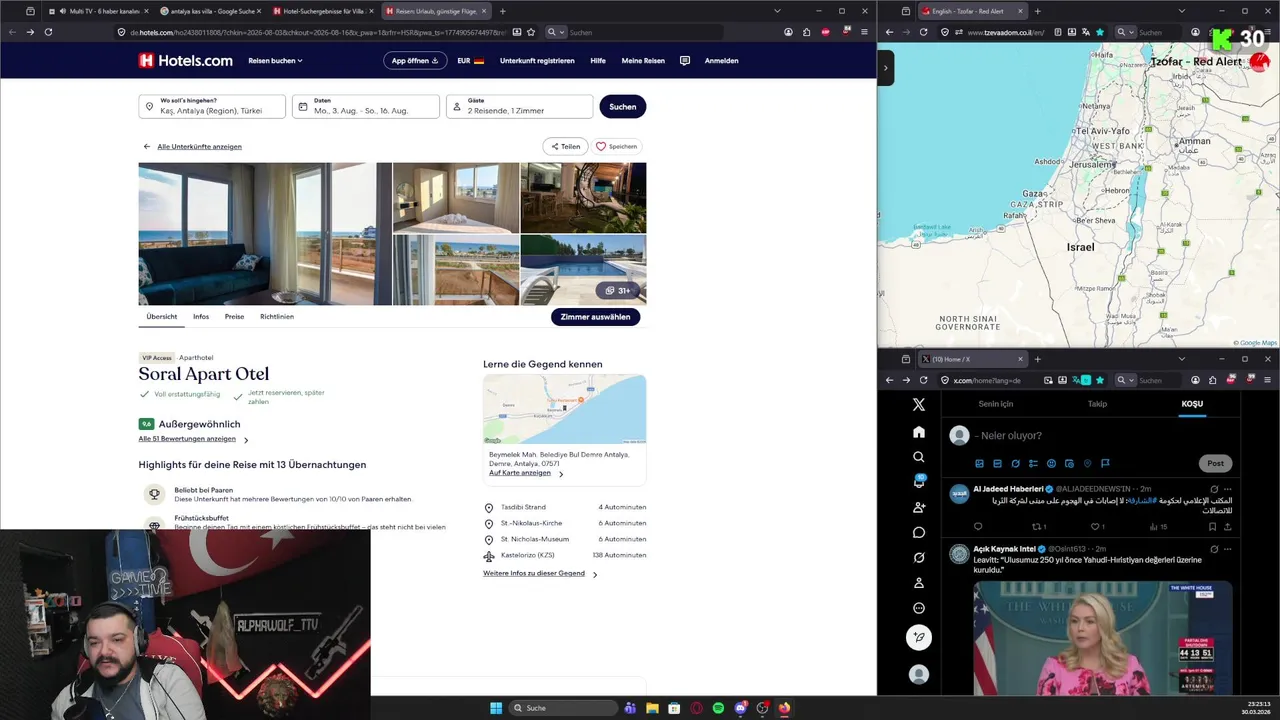Expand more options on Al Jadeed post

pyautogui.click(x=1228, y=489)
